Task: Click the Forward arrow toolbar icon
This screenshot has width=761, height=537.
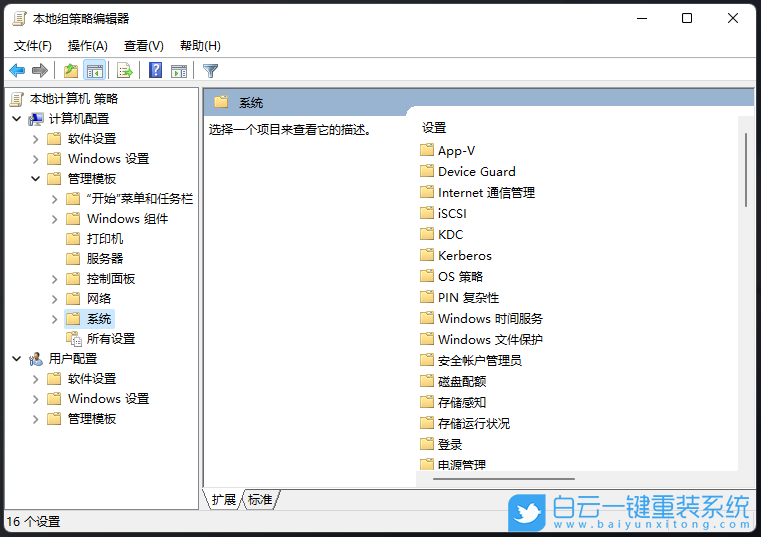Action: [x=40, y=71]
